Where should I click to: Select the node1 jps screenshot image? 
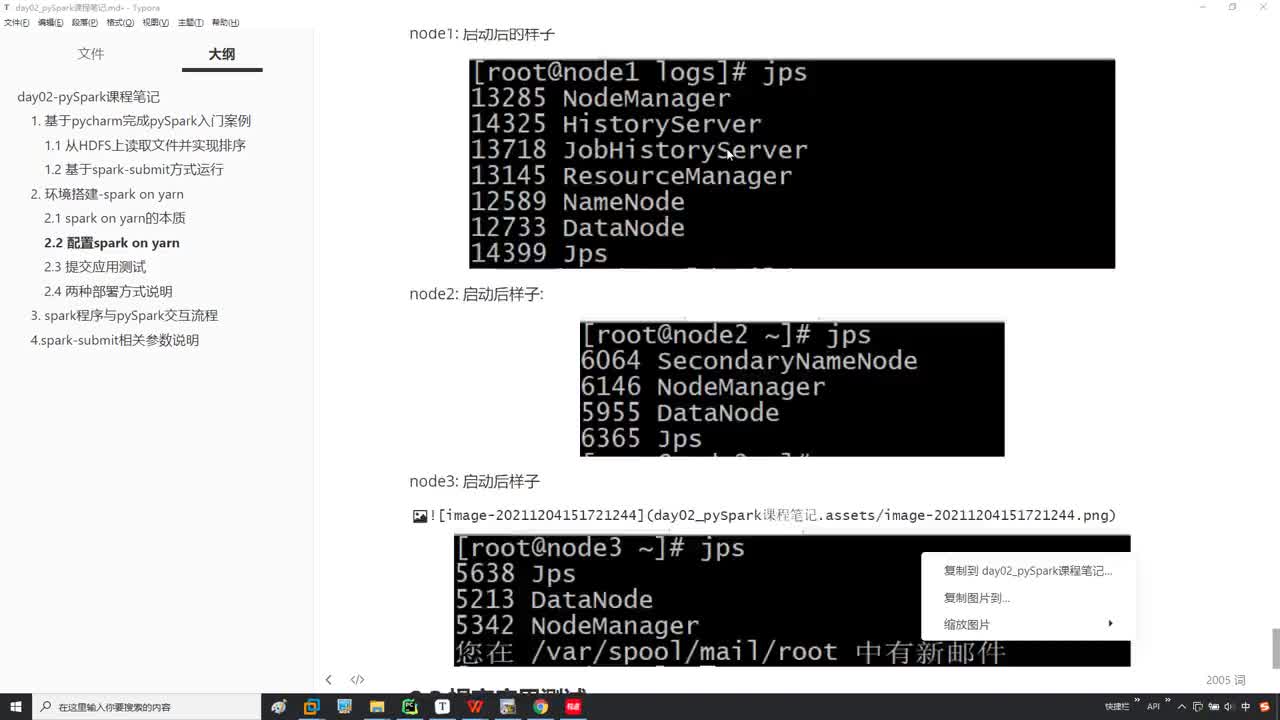(792, 163)
